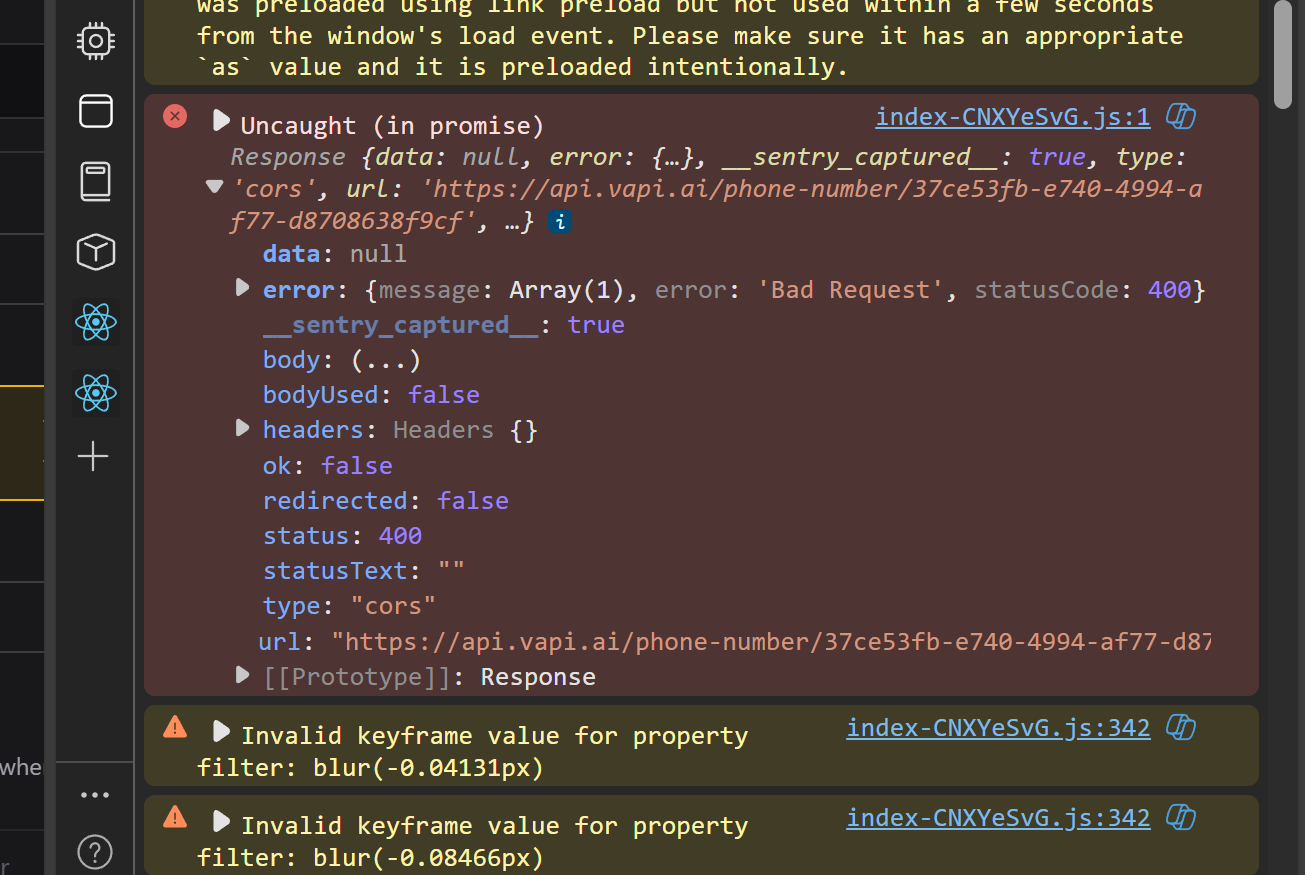Open the index-CNXYeSvG.js:1 source link

pos(1013,118)
